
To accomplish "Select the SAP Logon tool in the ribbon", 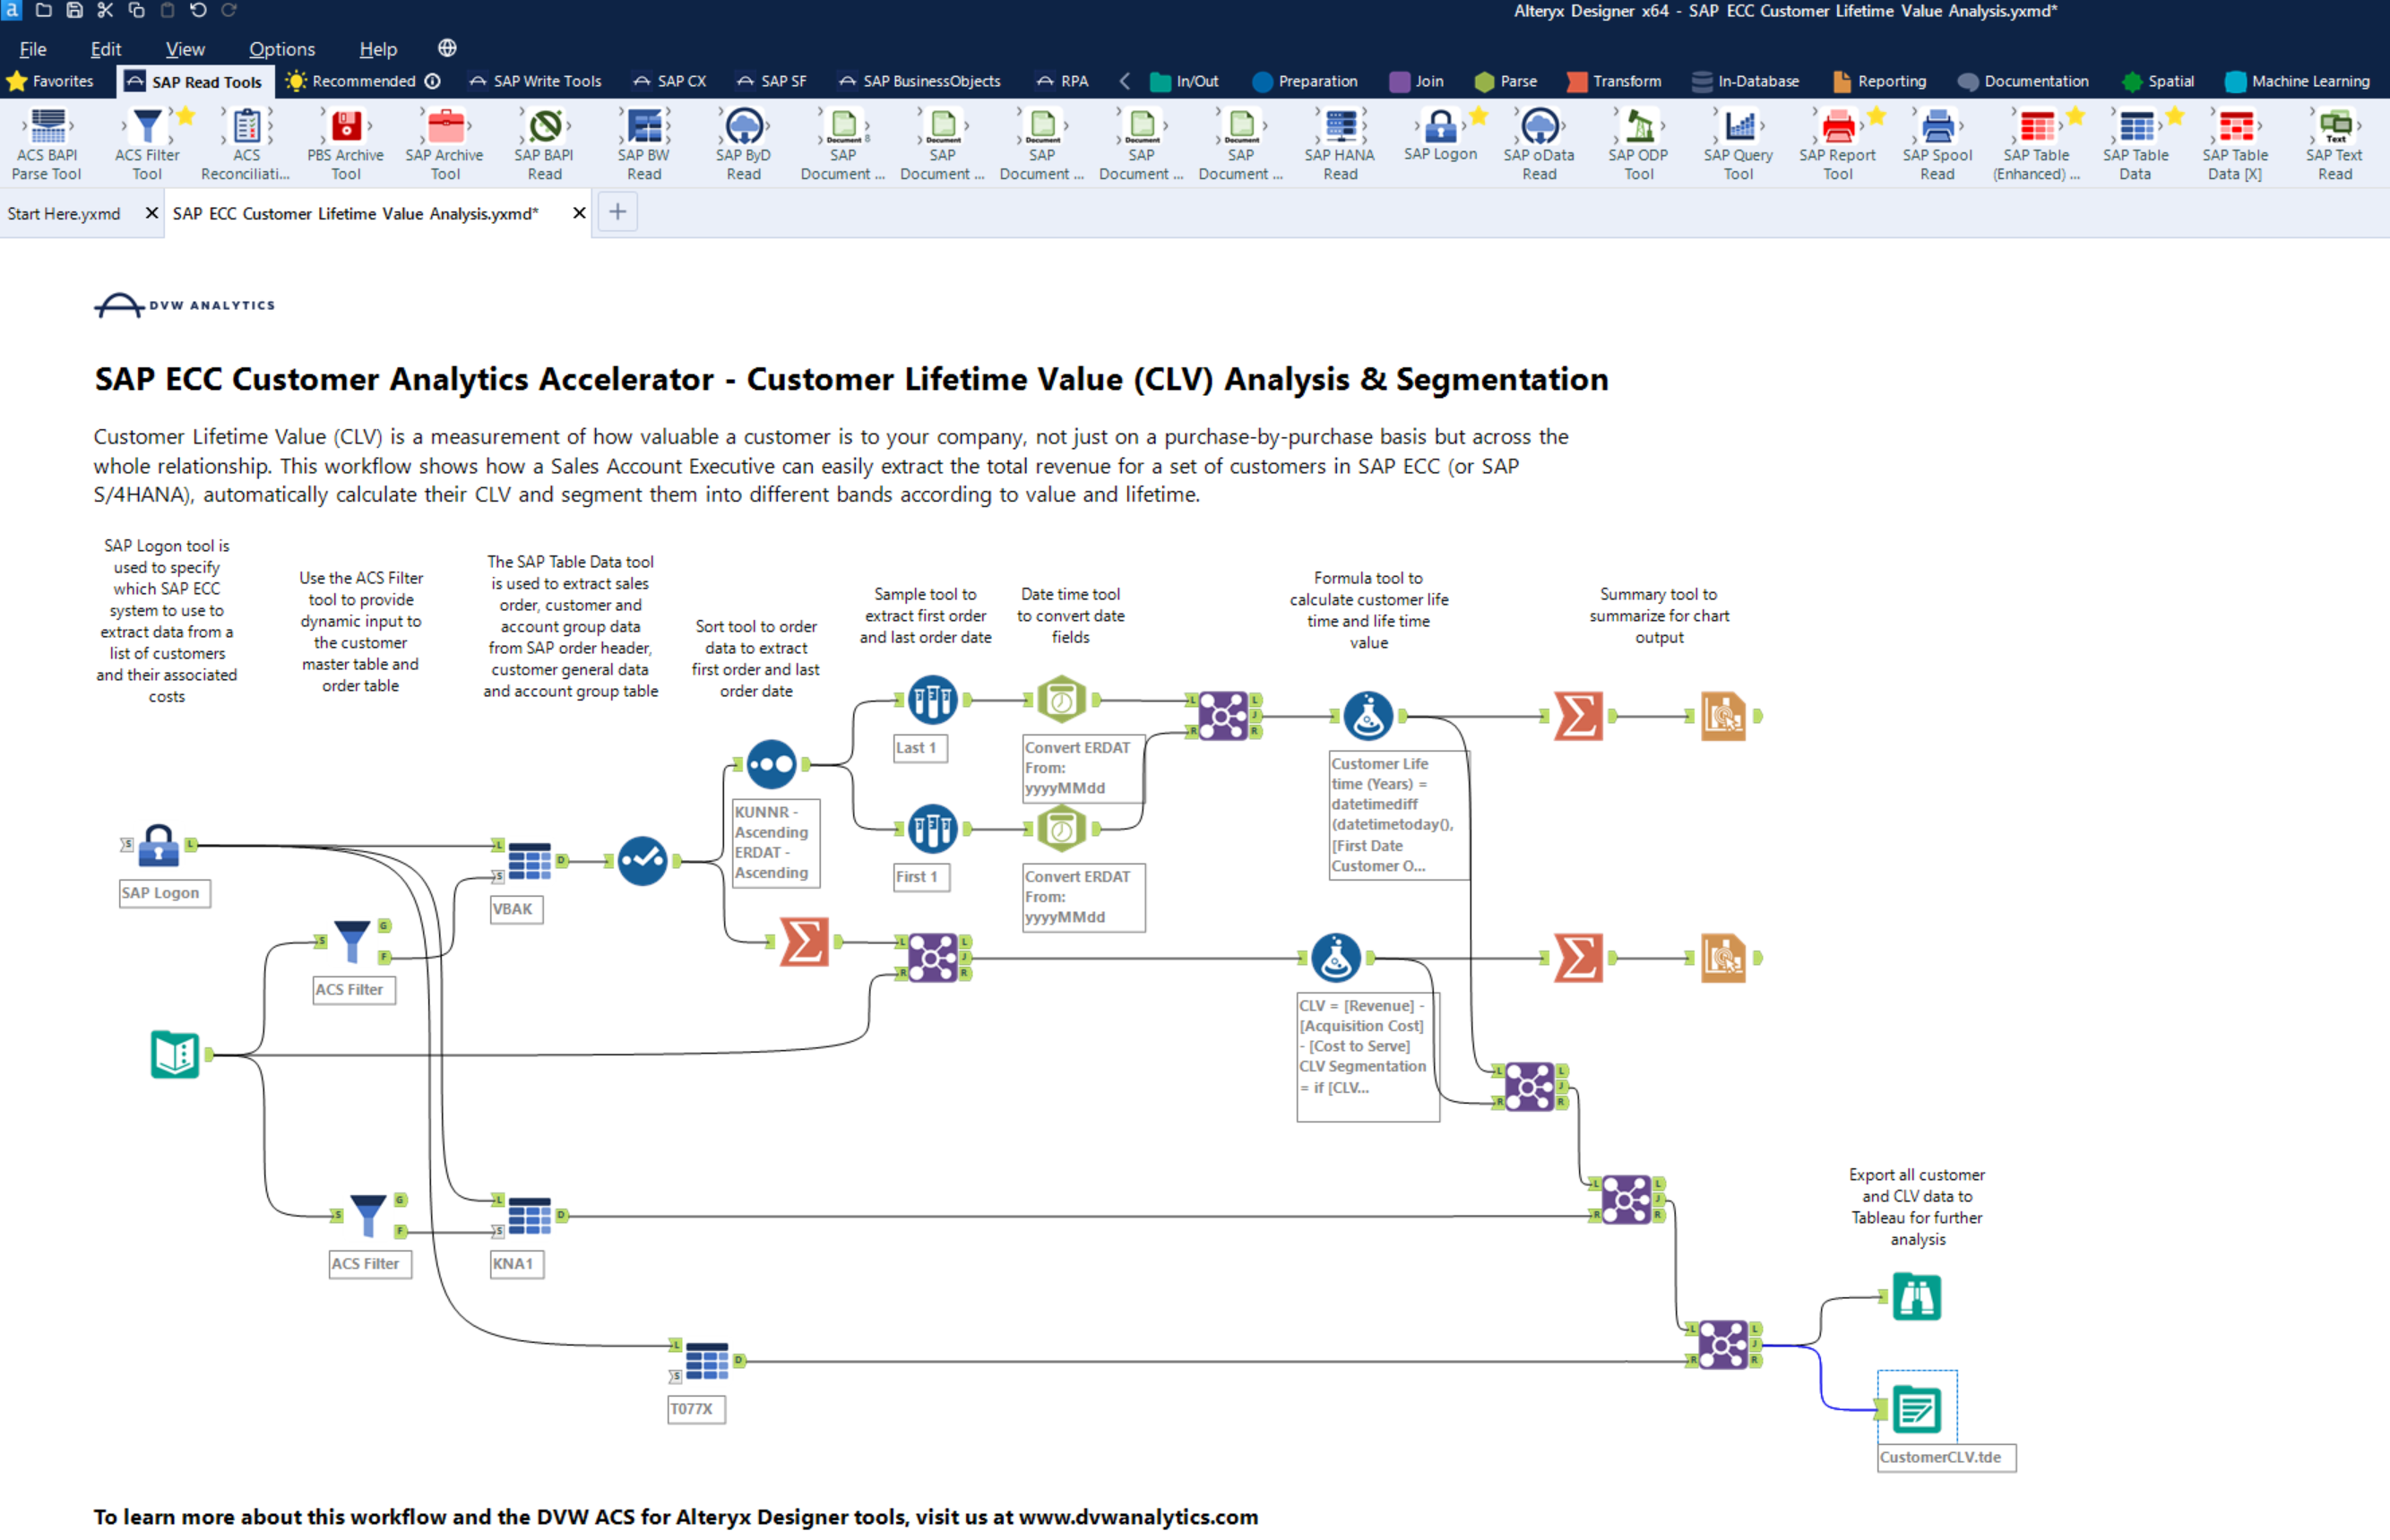I will [x=1440, y=140].
